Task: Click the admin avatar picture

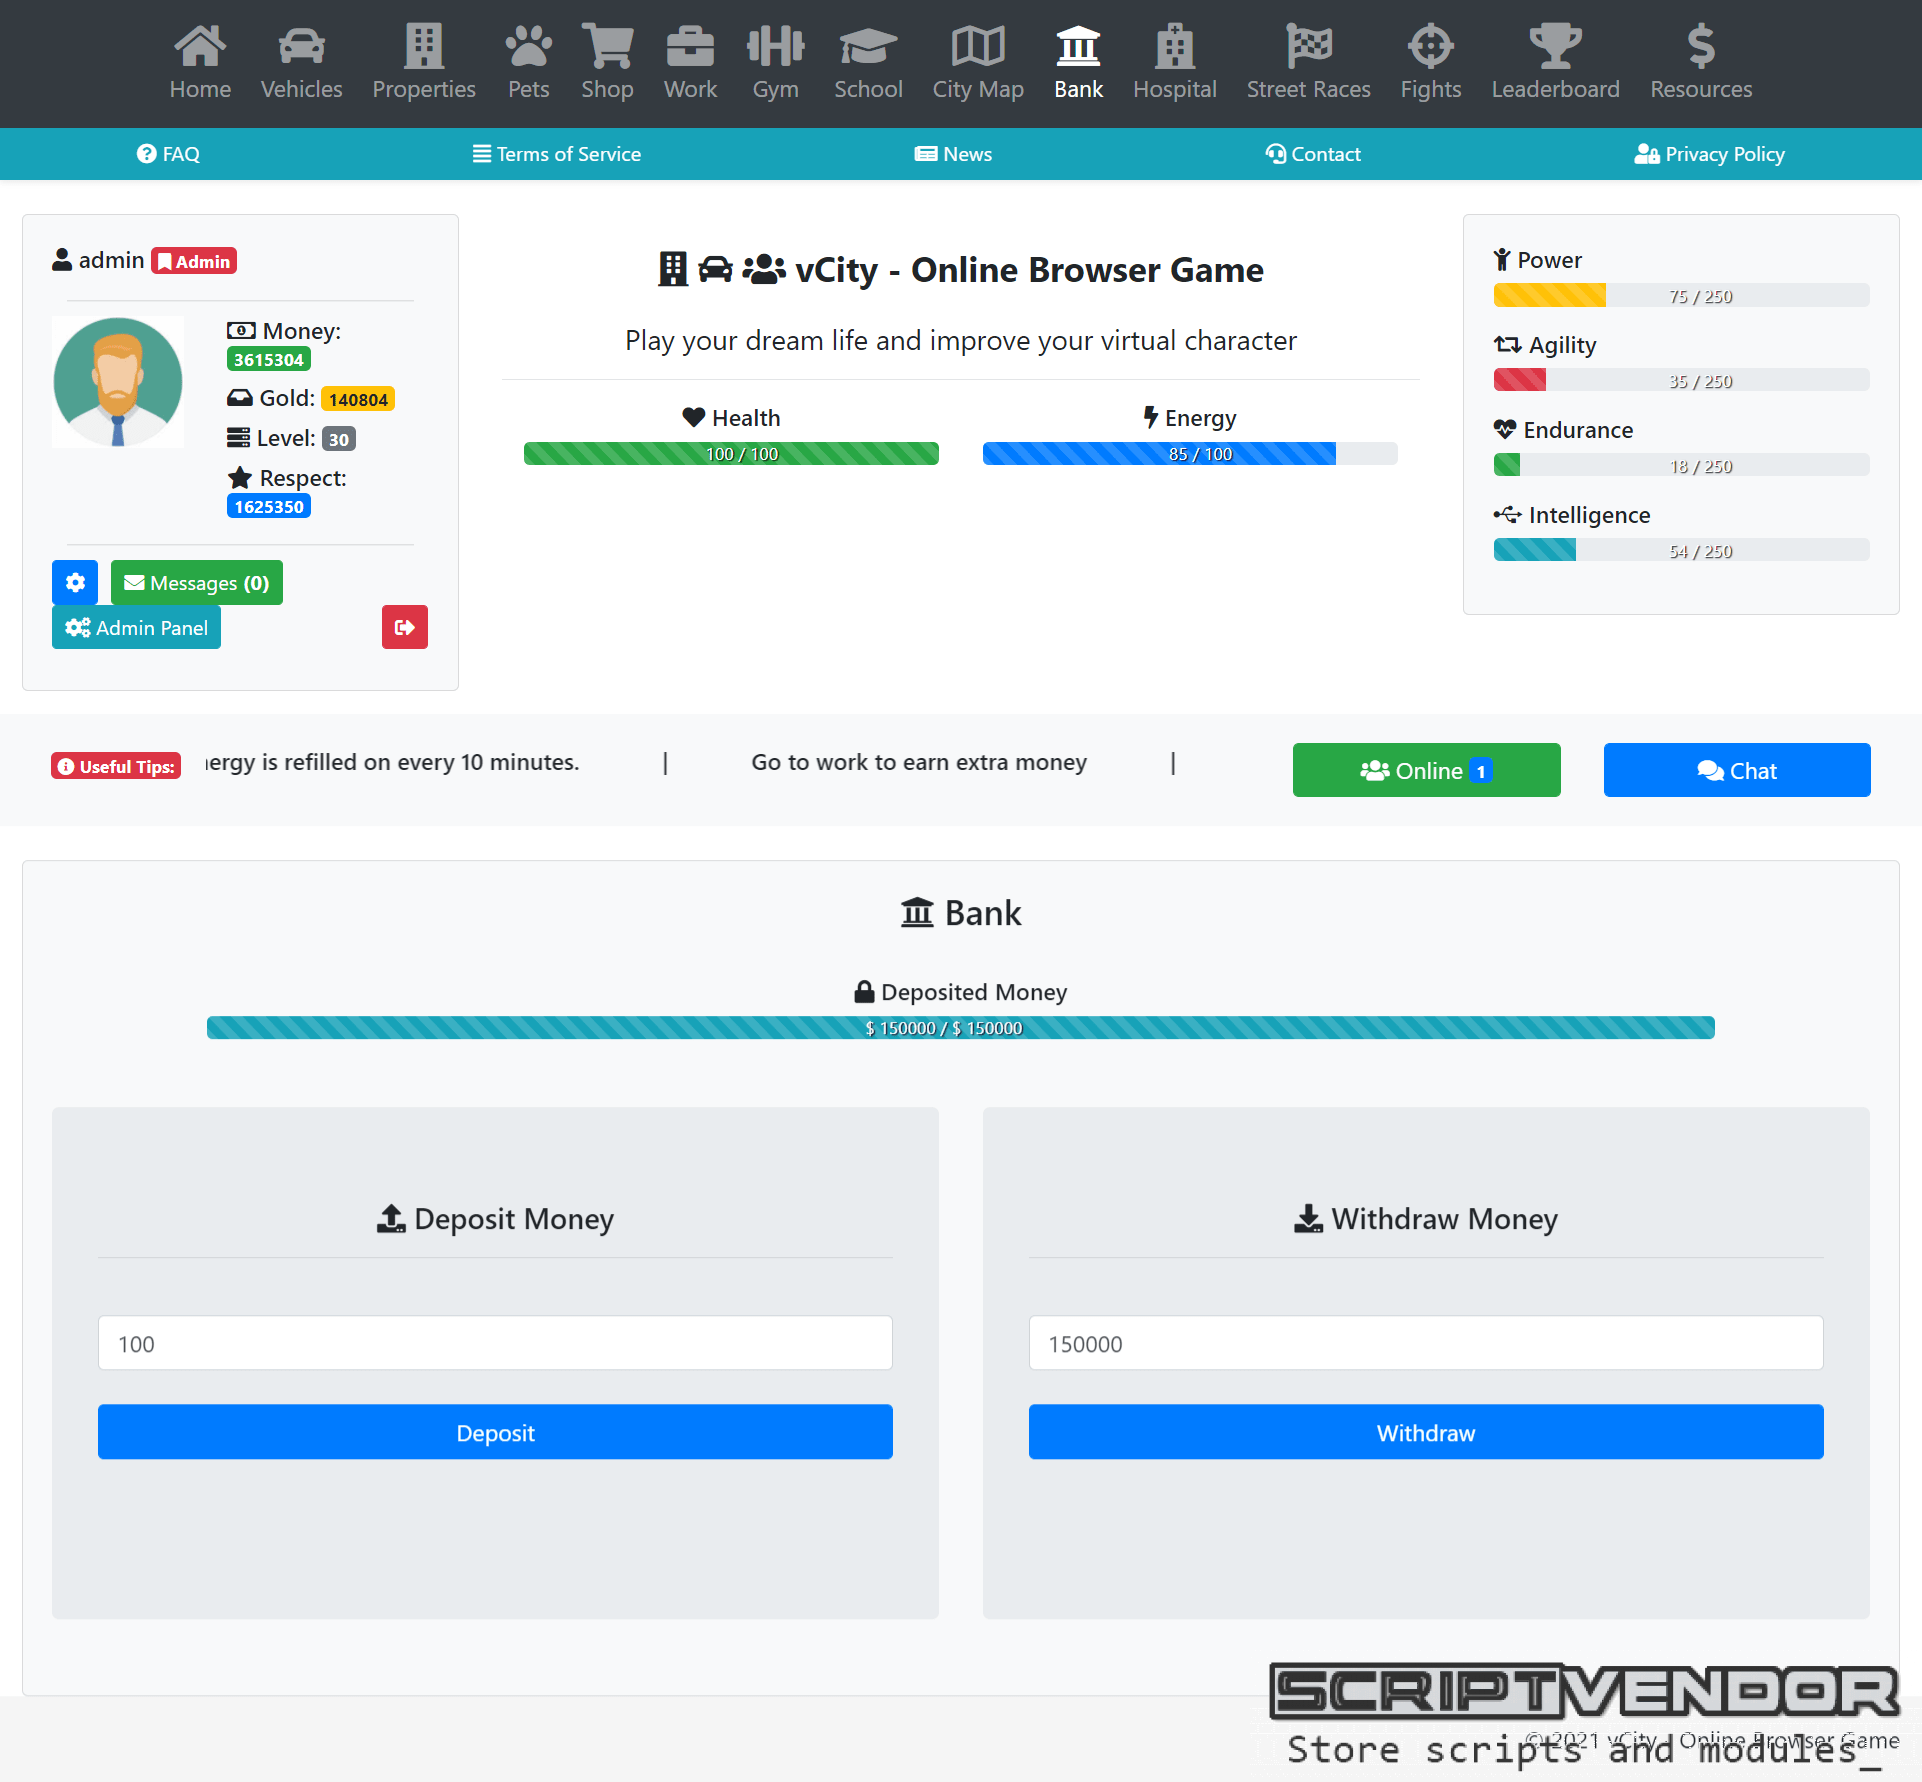Action: (x=118, y=382)
